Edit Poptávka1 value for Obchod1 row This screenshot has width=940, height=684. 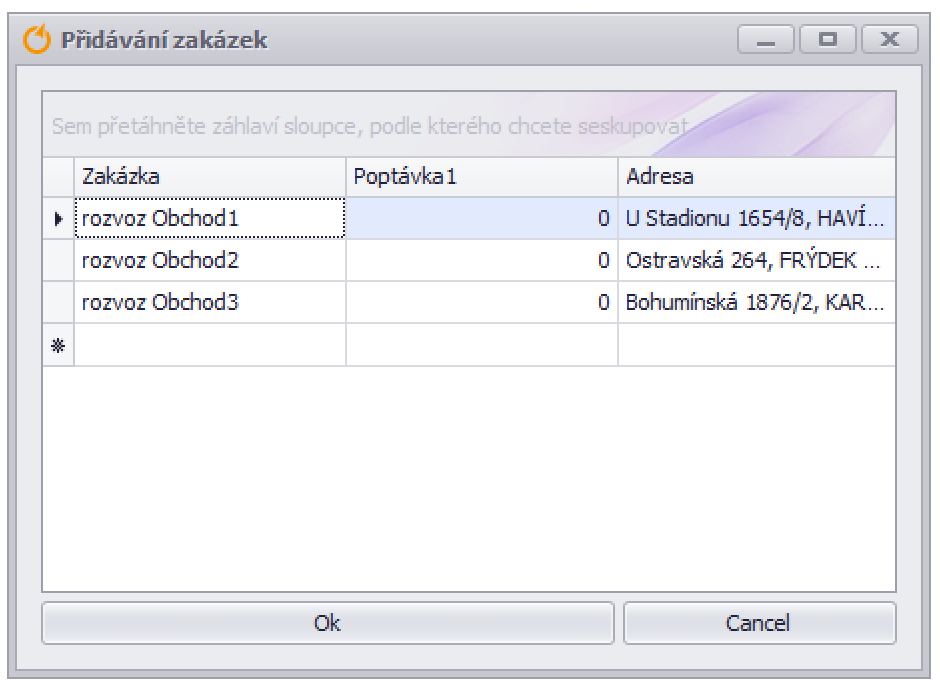coord(482,218)
